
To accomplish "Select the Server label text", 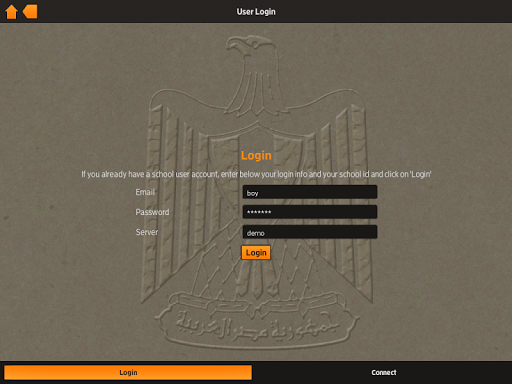I will click(147, 232).
